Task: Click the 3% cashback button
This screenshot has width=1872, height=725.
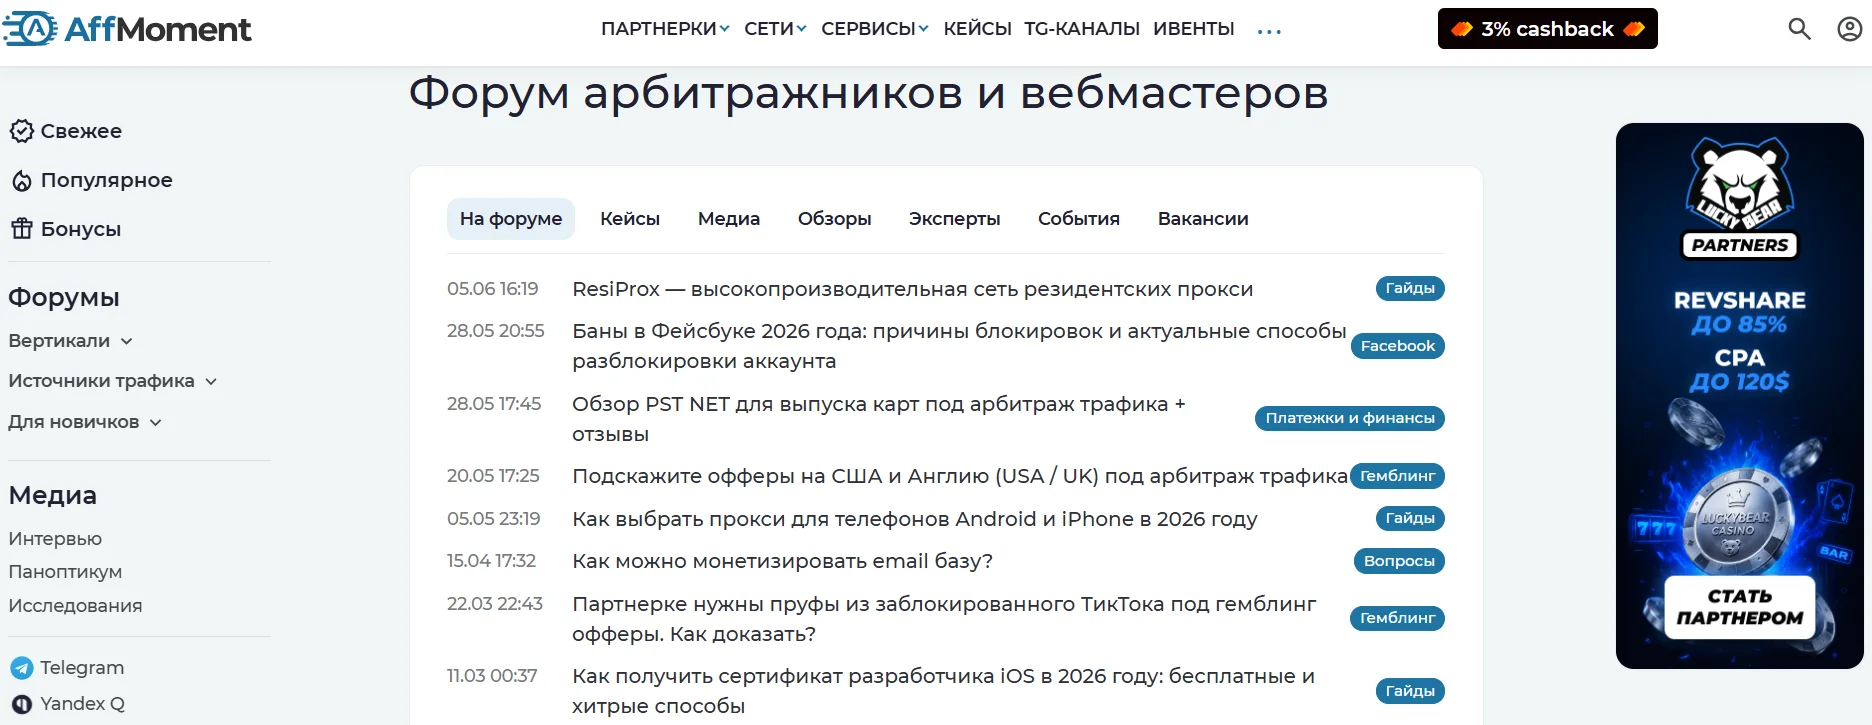Action: [1548, 29]
